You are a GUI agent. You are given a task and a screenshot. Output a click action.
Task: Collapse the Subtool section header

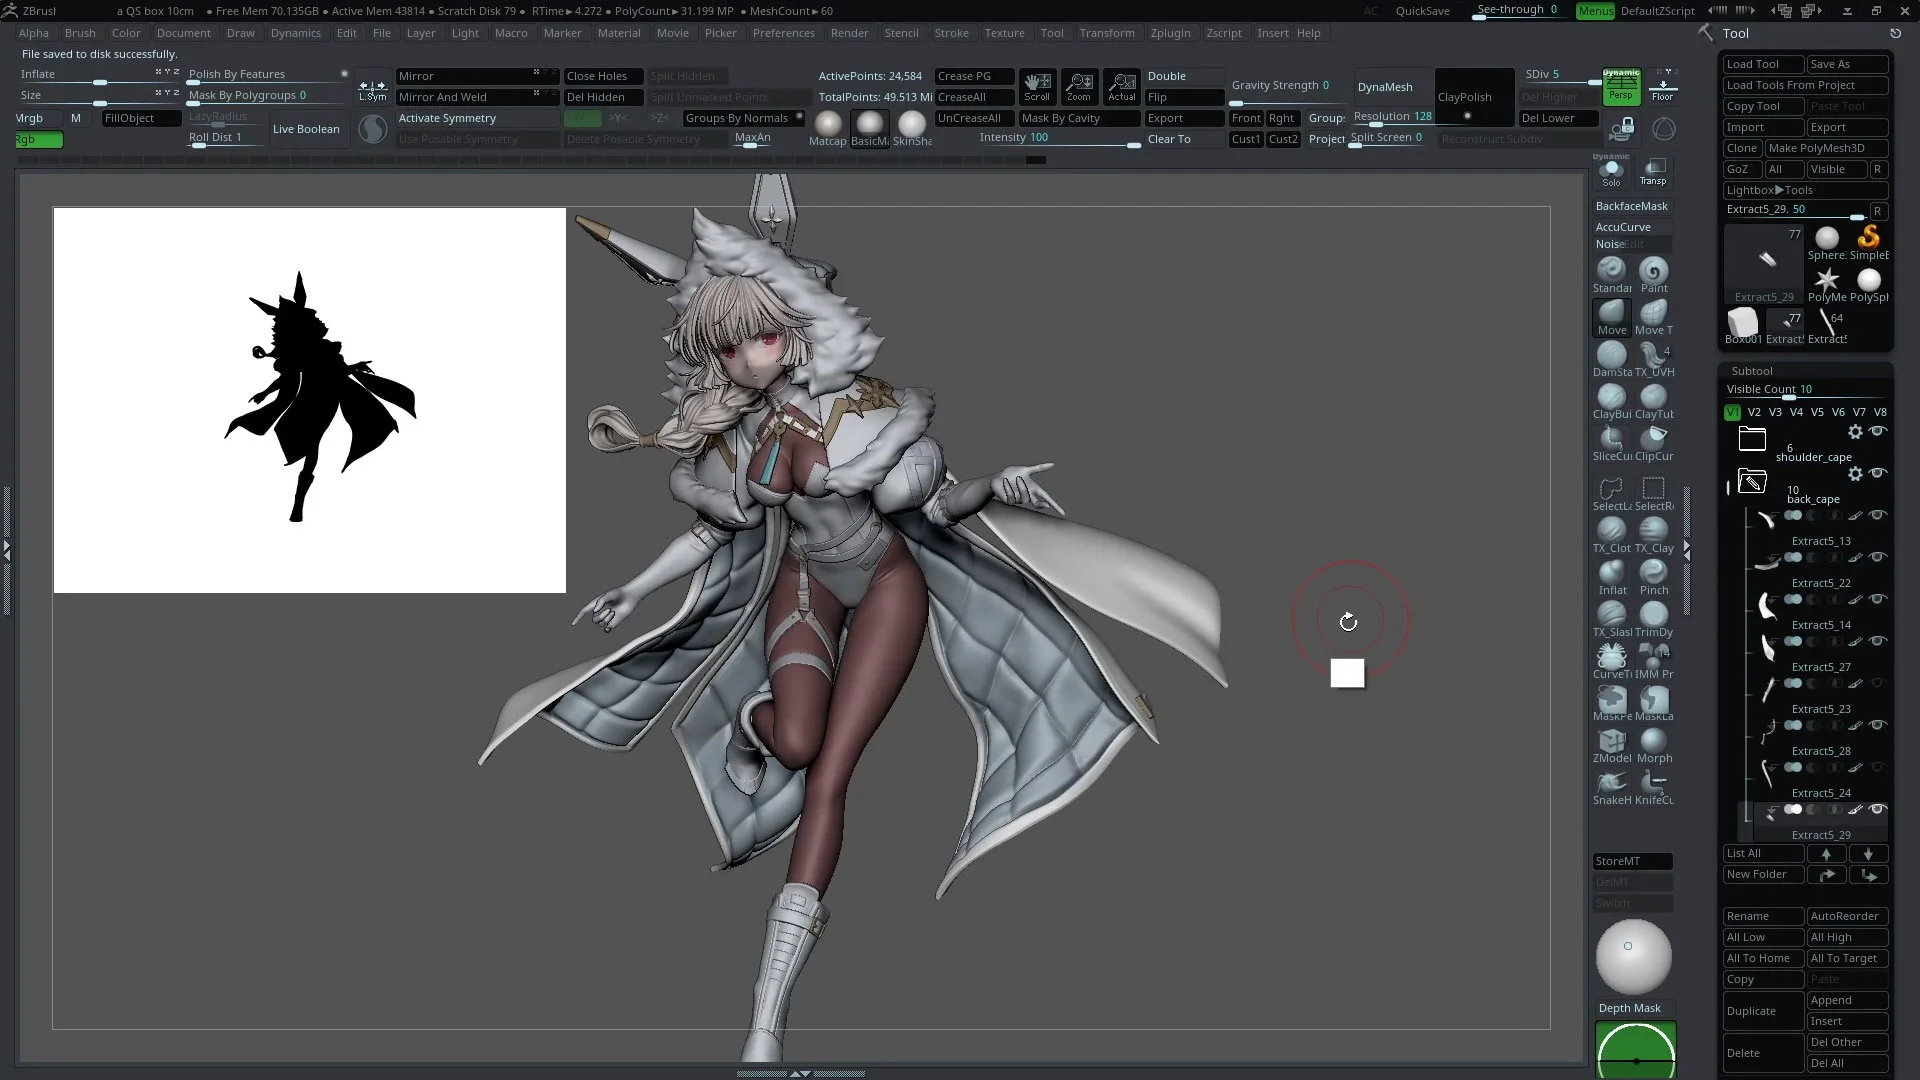coord(1752,371)
